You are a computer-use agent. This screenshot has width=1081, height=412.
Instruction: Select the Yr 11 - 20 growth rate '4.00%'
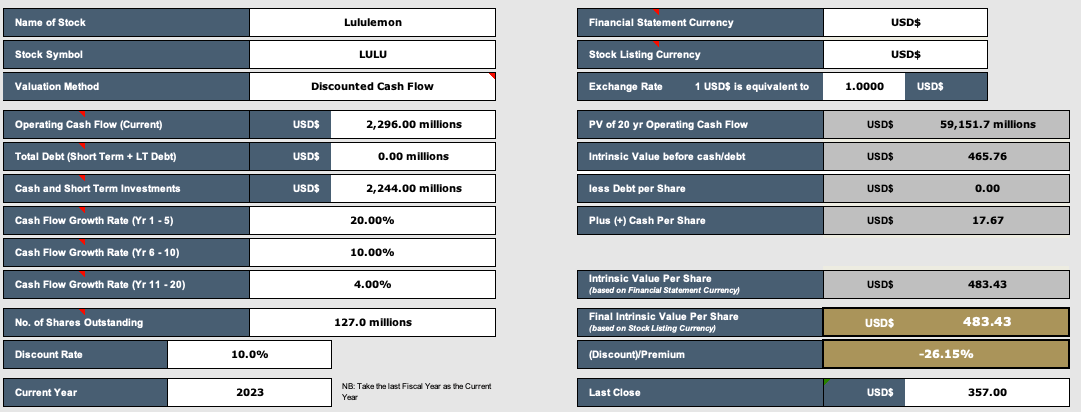[x=372, y=284]
